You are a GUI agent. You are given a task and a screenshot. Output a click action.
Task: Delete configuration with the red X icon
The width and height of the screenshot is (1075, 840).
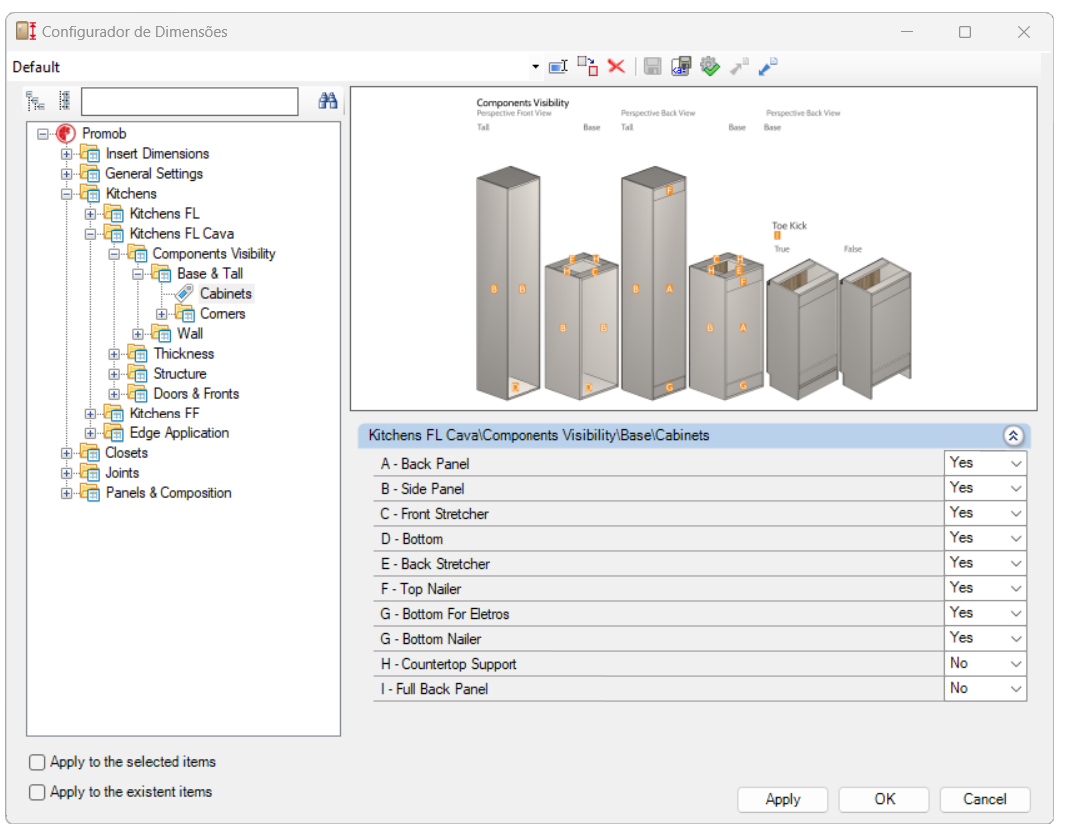(x=616, y=67)
